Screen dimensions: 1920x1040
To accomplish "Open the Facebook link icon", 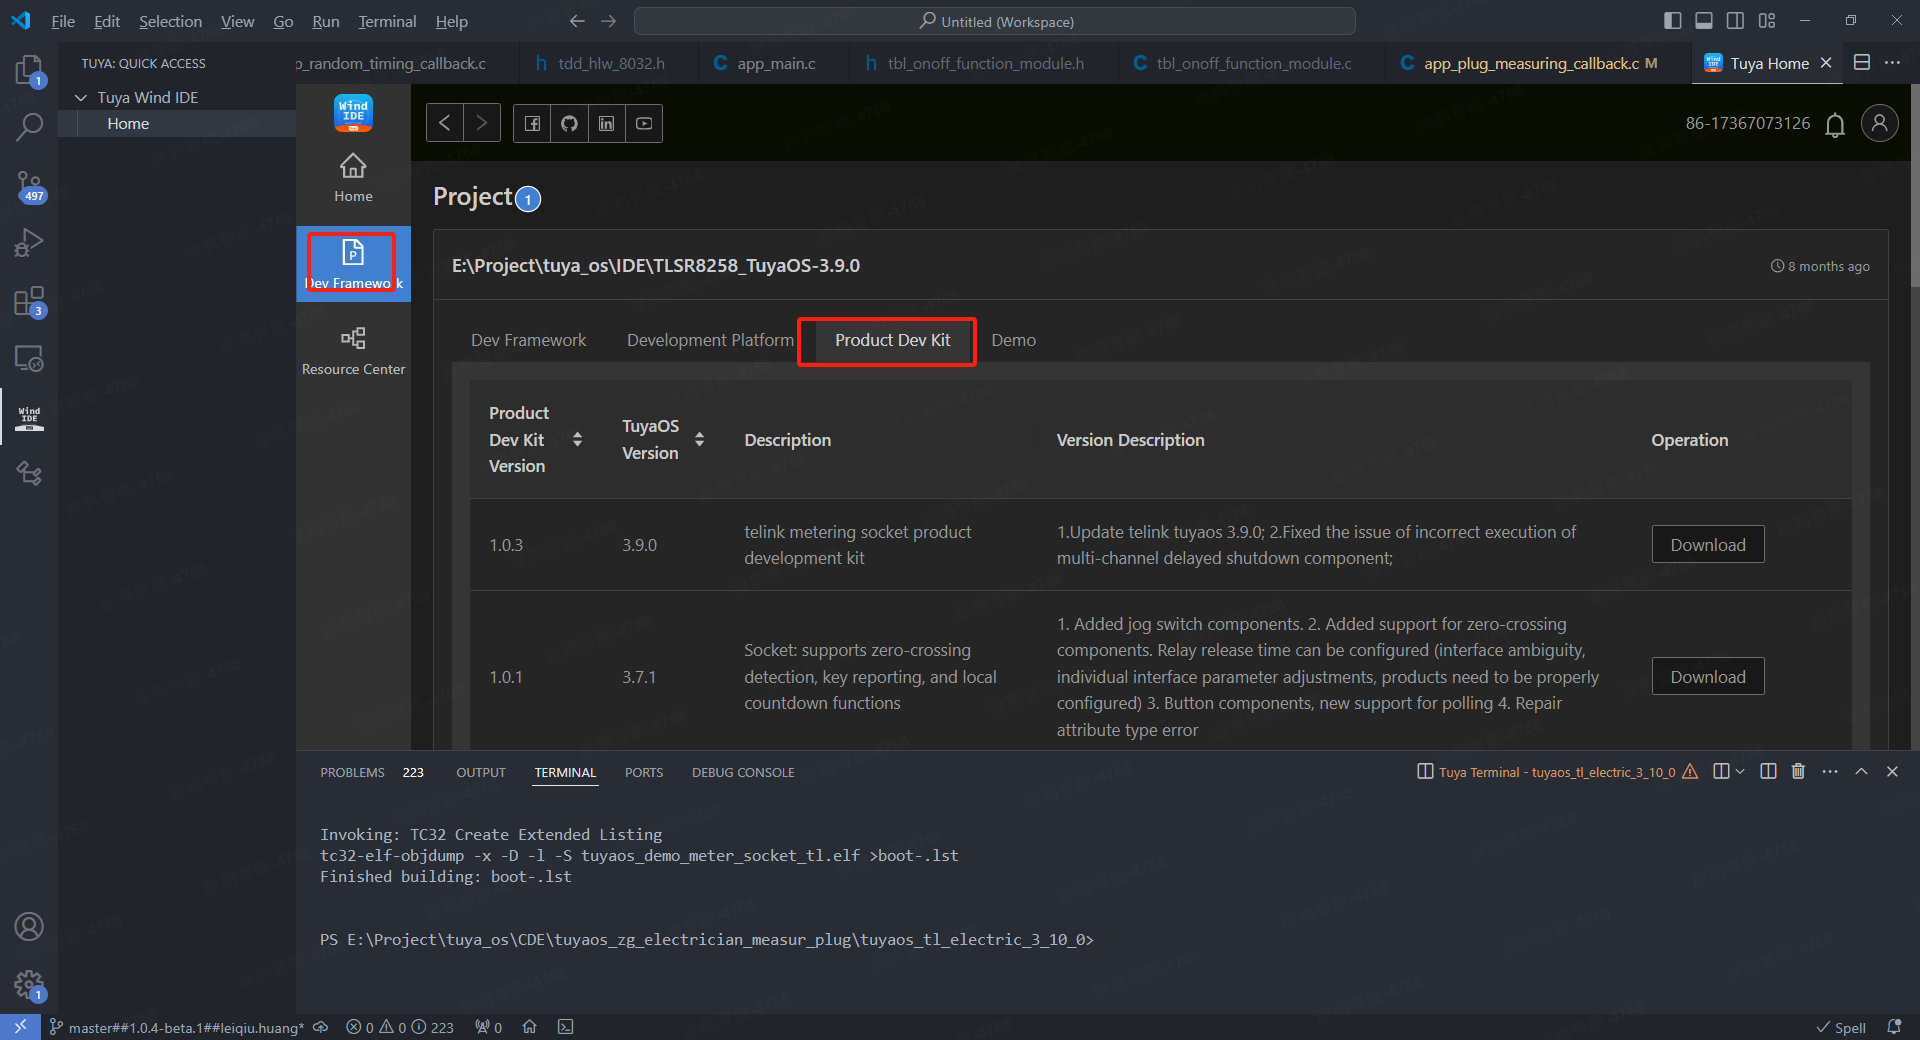I will pyautogui.click(x=532, y=123).
